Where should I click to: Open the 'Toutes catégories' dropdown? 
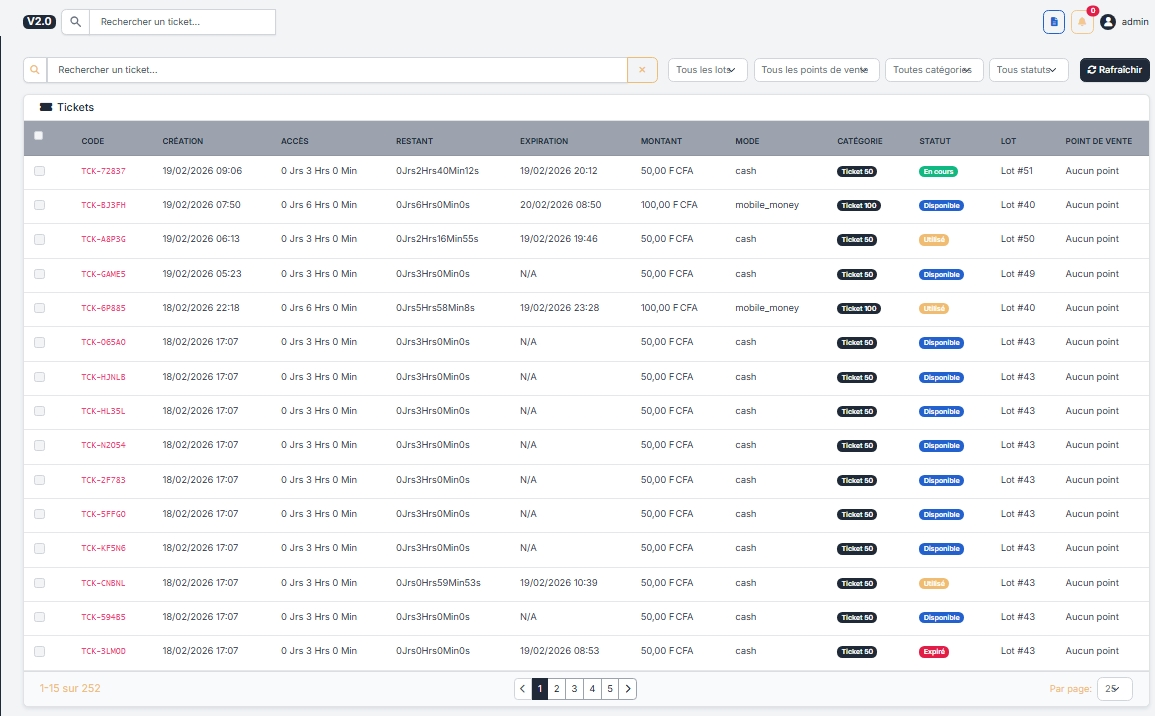933,70
